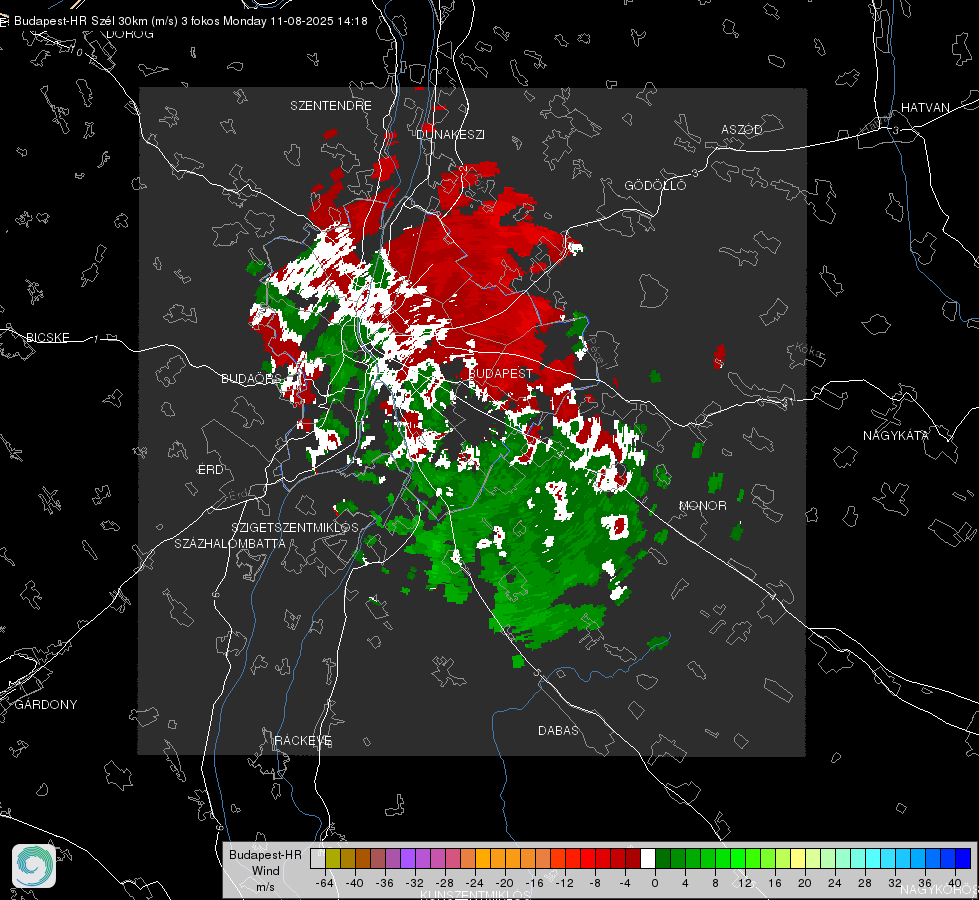Click the BUDAPEST city label
Screen dimensions: 979x900
pos(500,373)
